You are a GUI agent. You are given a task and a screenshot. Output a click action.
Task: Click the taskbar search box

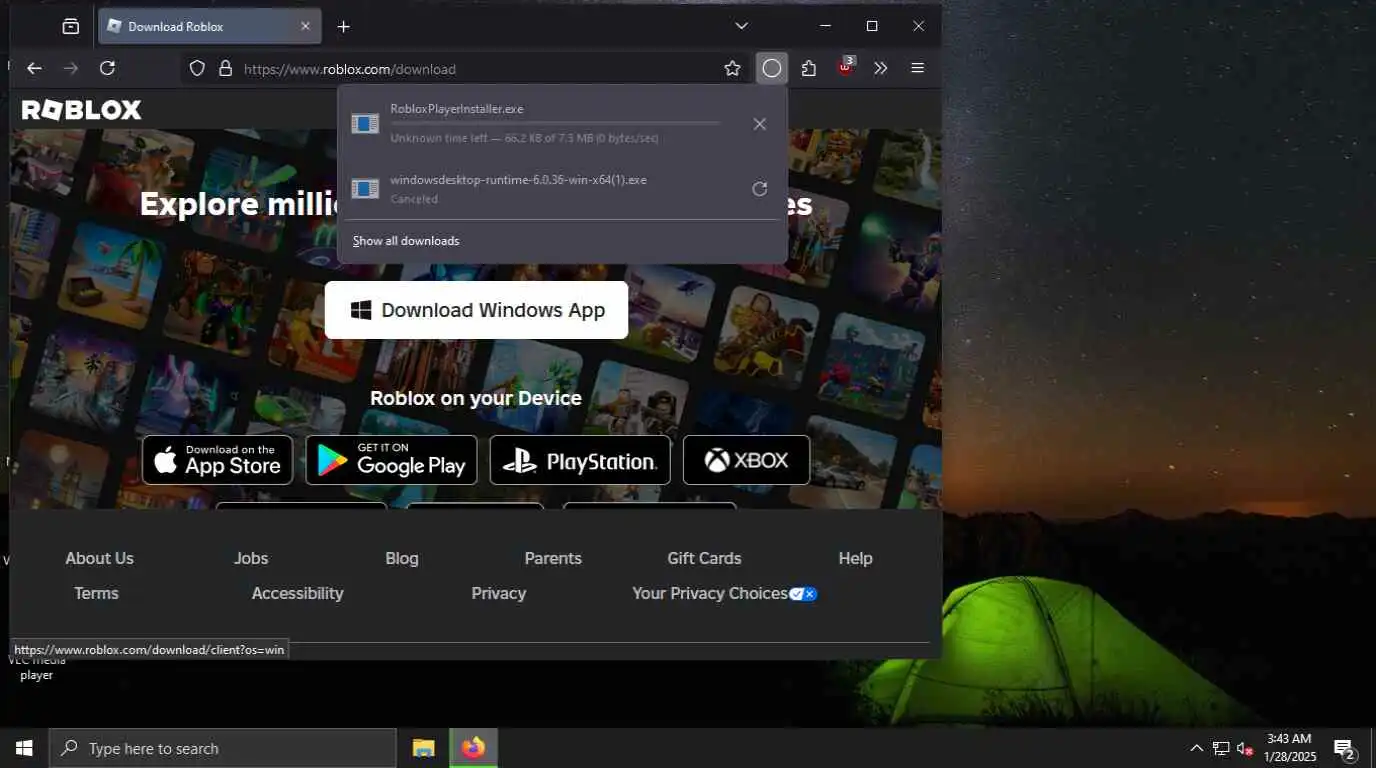point(223,748)
